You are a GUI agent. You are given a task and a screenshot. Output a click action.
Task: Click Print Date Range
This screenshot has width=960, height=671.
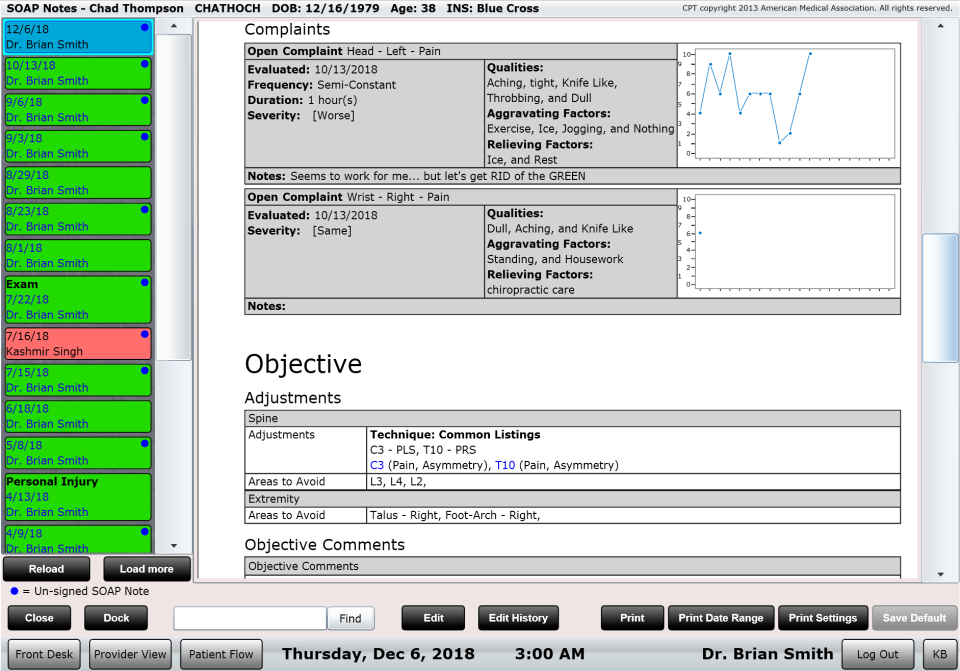tap(721, 618)
